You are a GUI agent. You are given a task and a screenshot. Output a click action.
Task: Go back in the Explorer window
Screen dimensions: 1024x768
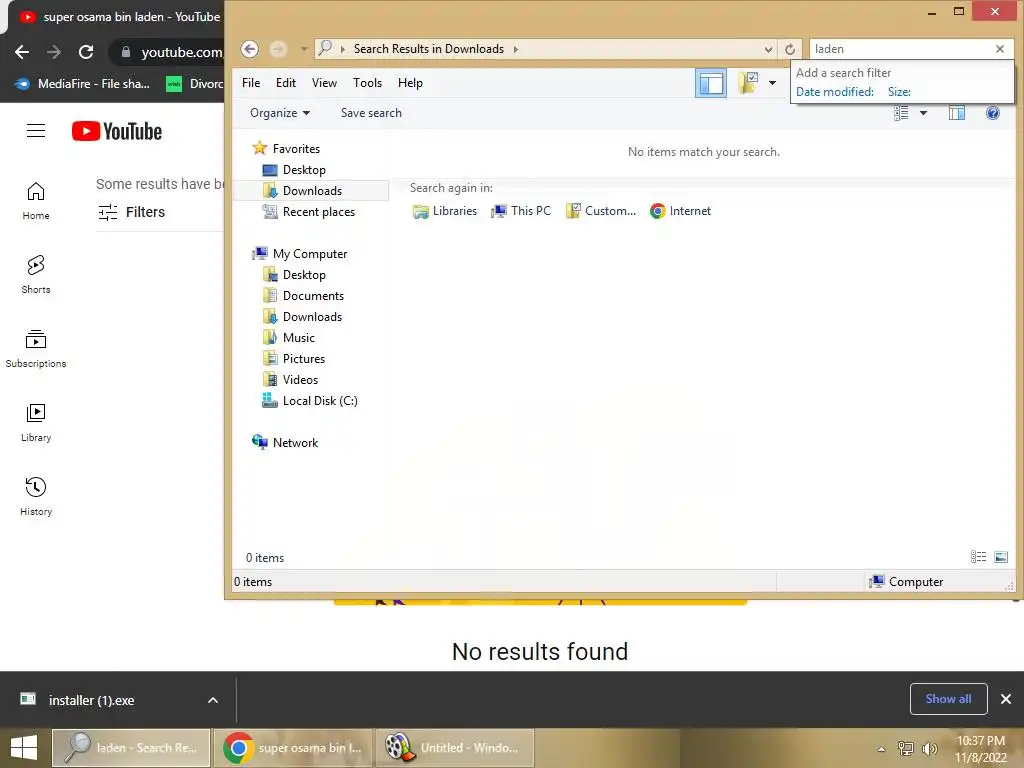point(249,49)
